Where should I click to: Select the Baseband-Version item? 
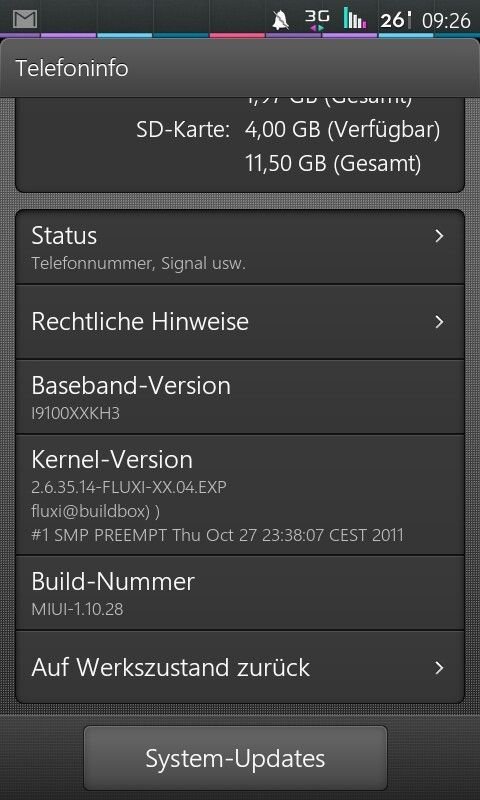[x=240, y=397]
